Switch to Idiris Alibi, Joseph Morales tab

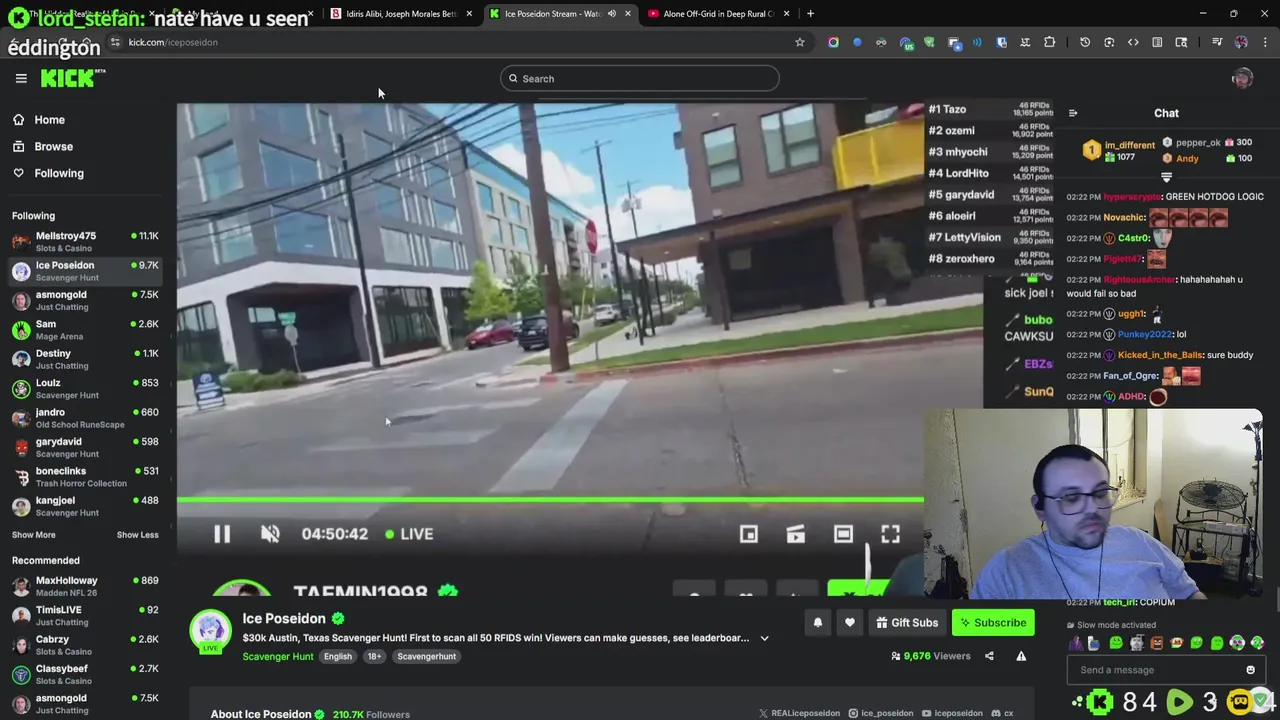tap(400, 14)
